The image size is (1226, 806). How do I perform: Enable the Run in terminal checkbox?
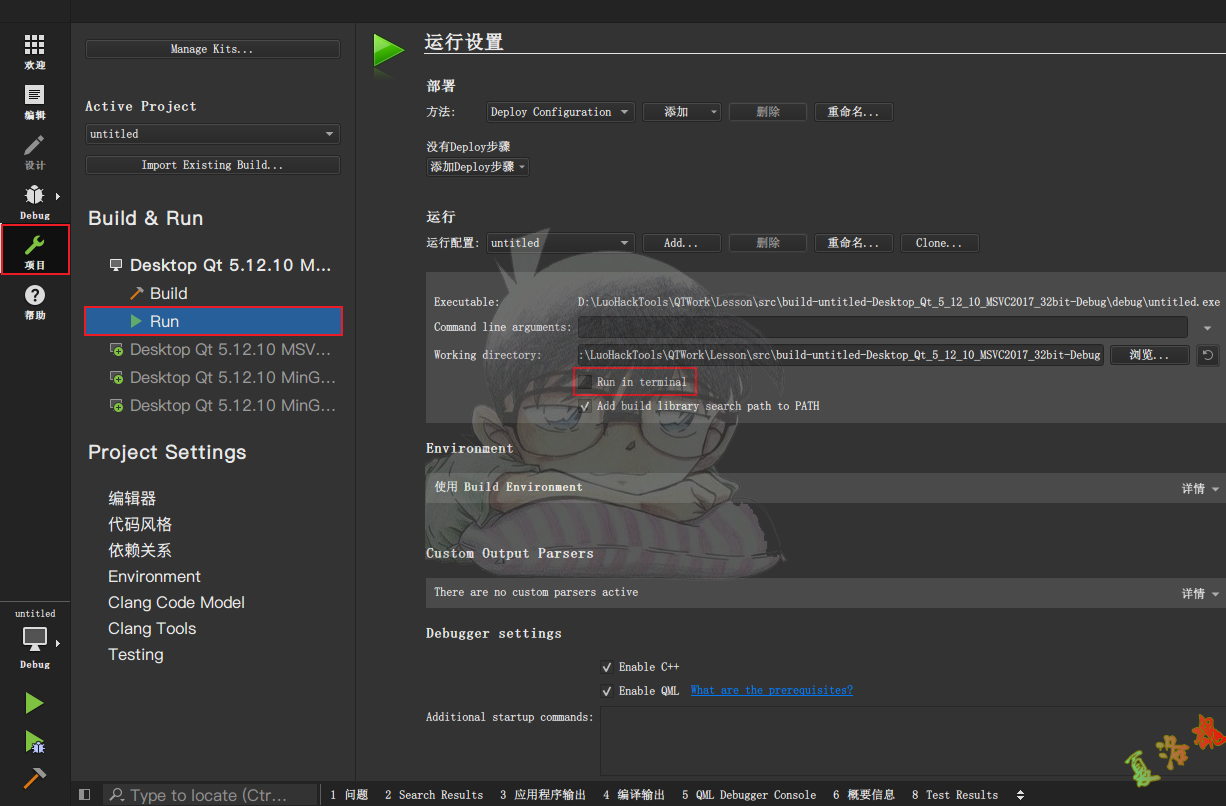tap(585, 382)
